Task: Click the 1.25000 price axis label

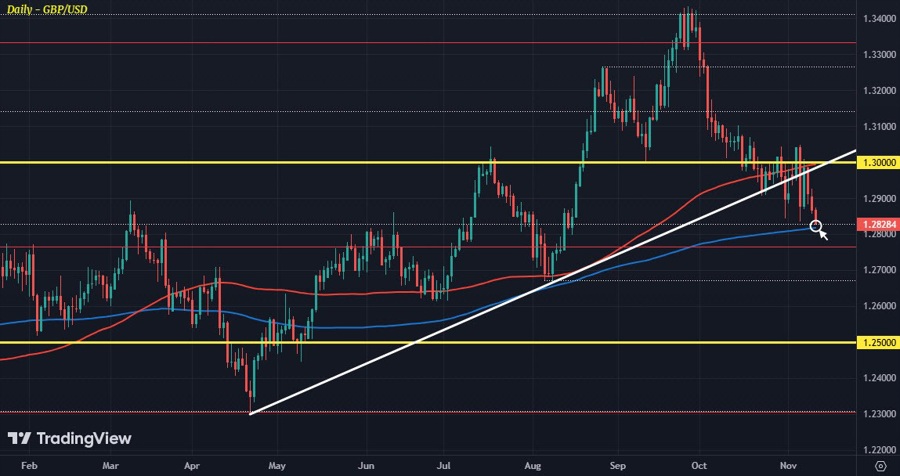Action: pos(877,342)
